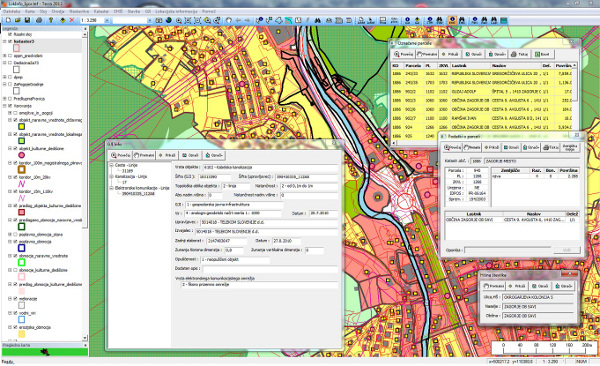Screen dimensions: 600x366
Task: Click Prikaži in the Označene parcele window
Action: coord(450,54)
